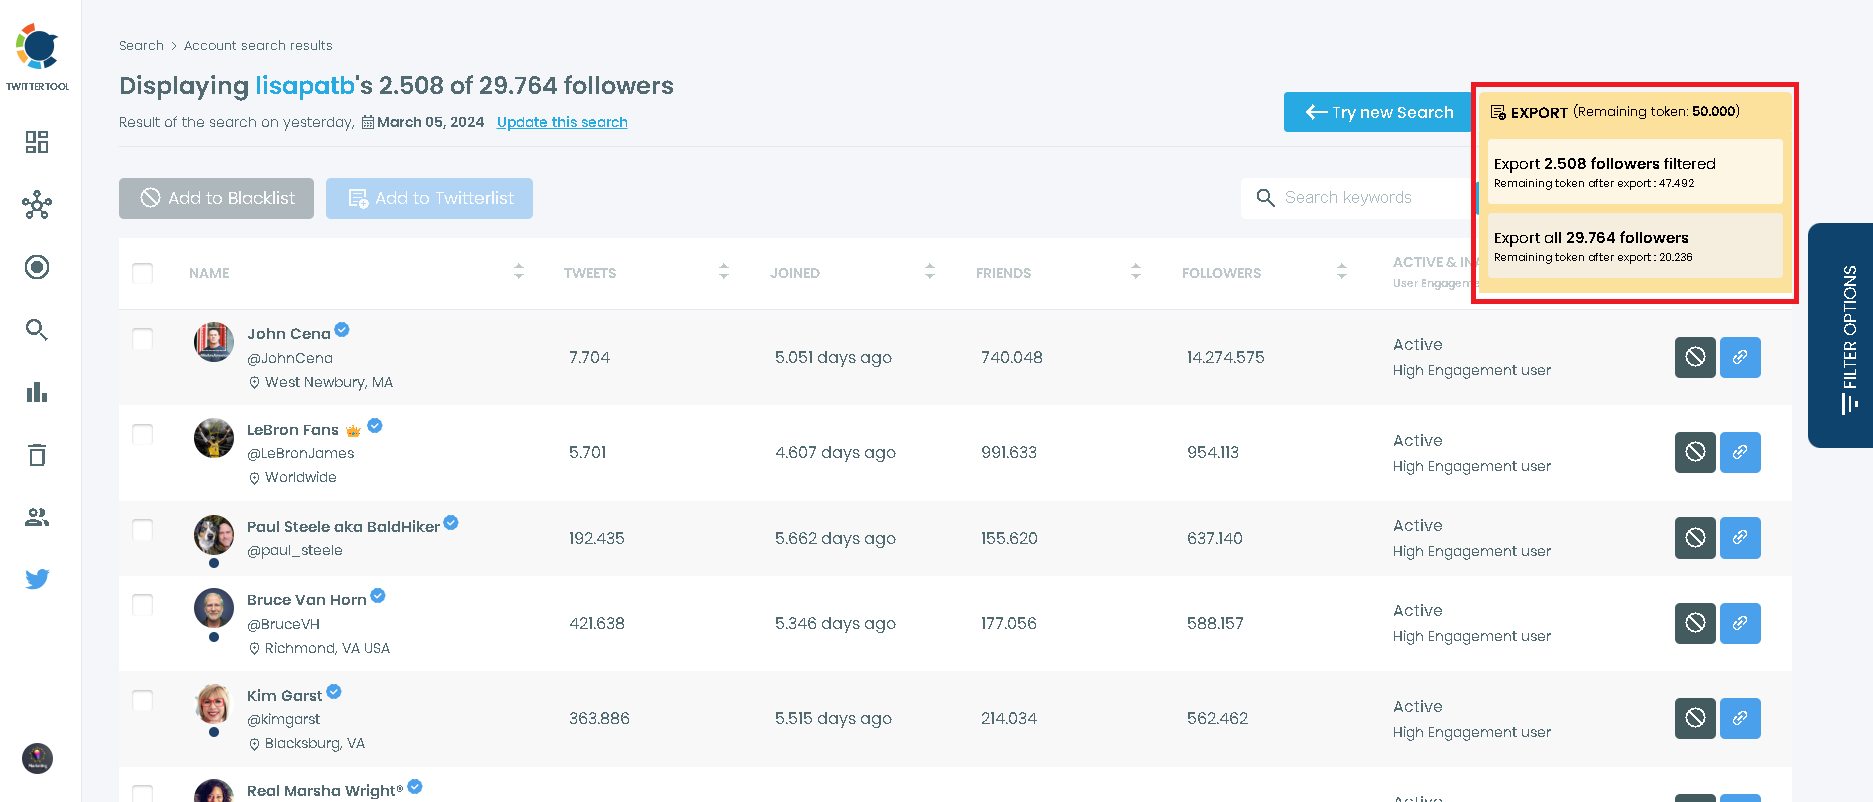Sort table by the FRIENDS column arrows
Viewport: 1873px width, 802px height.
(1136, 271)
